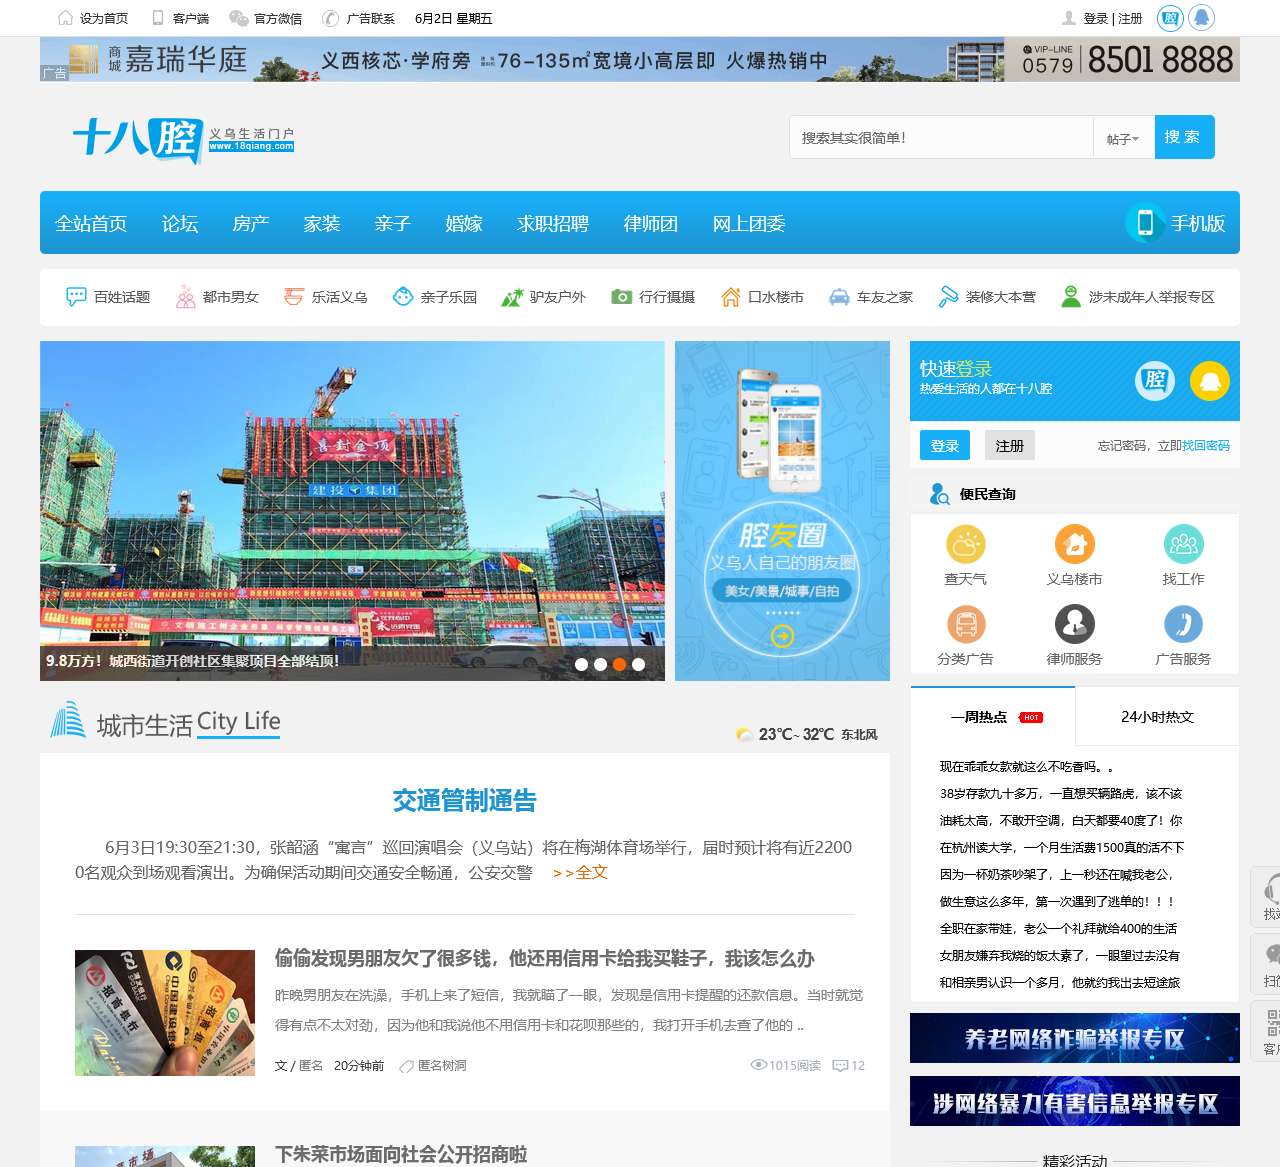The width and height of the screenshot is (1280, 1167).
Task: Click the 腔 quick login icon
Action: (1155, 381)
